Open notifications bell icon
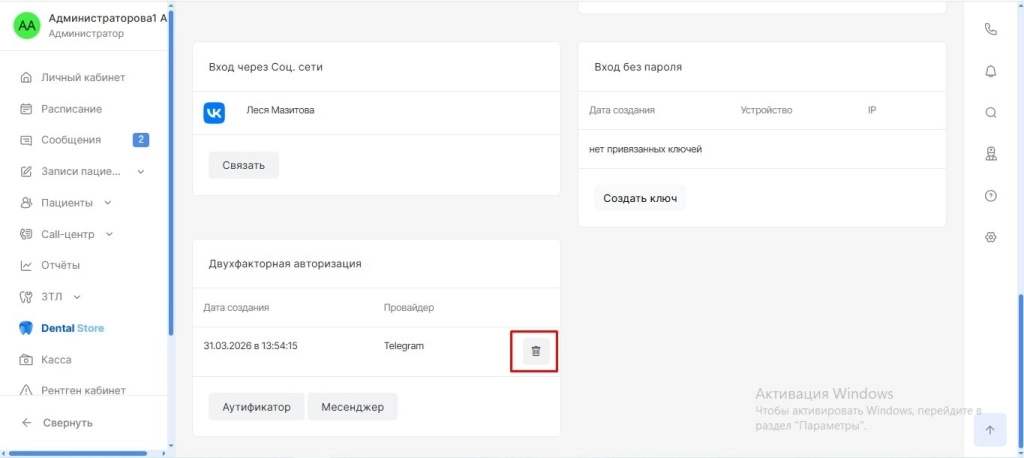This screenshot has width=1024, height=458. pos(990,71)
